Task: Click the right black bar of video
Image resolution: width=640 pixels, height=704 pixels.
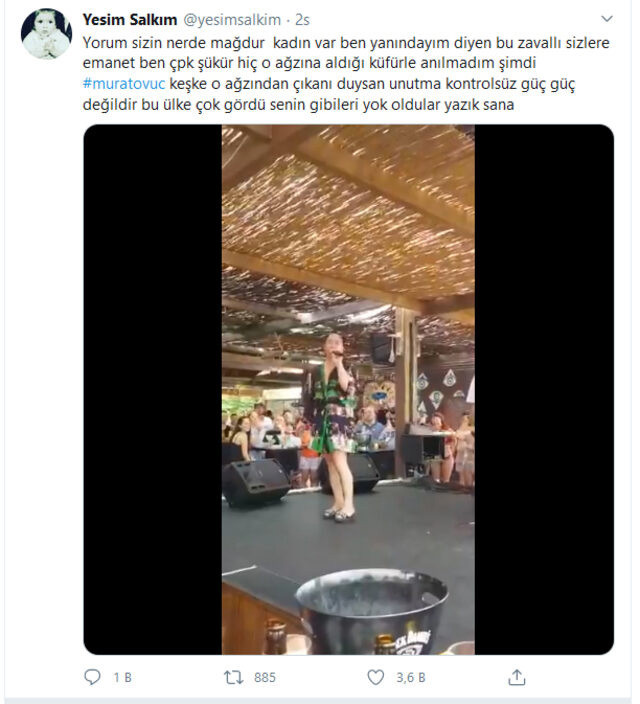Action: [544, 389]
